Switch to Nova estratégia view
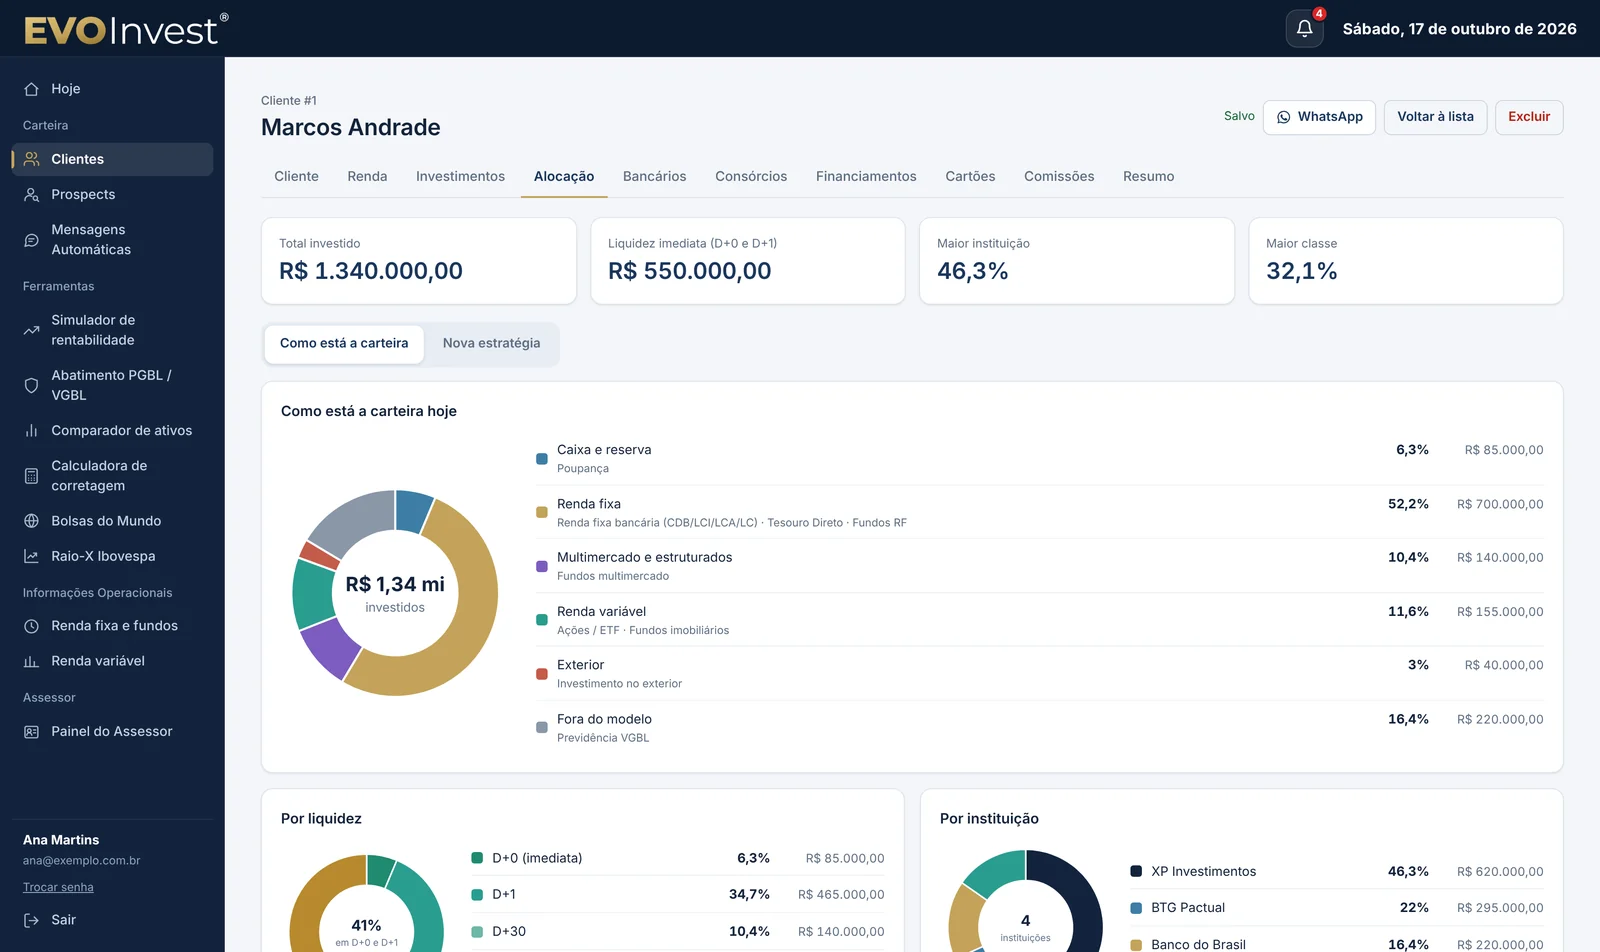1600x952 pixels. [491, 343]
